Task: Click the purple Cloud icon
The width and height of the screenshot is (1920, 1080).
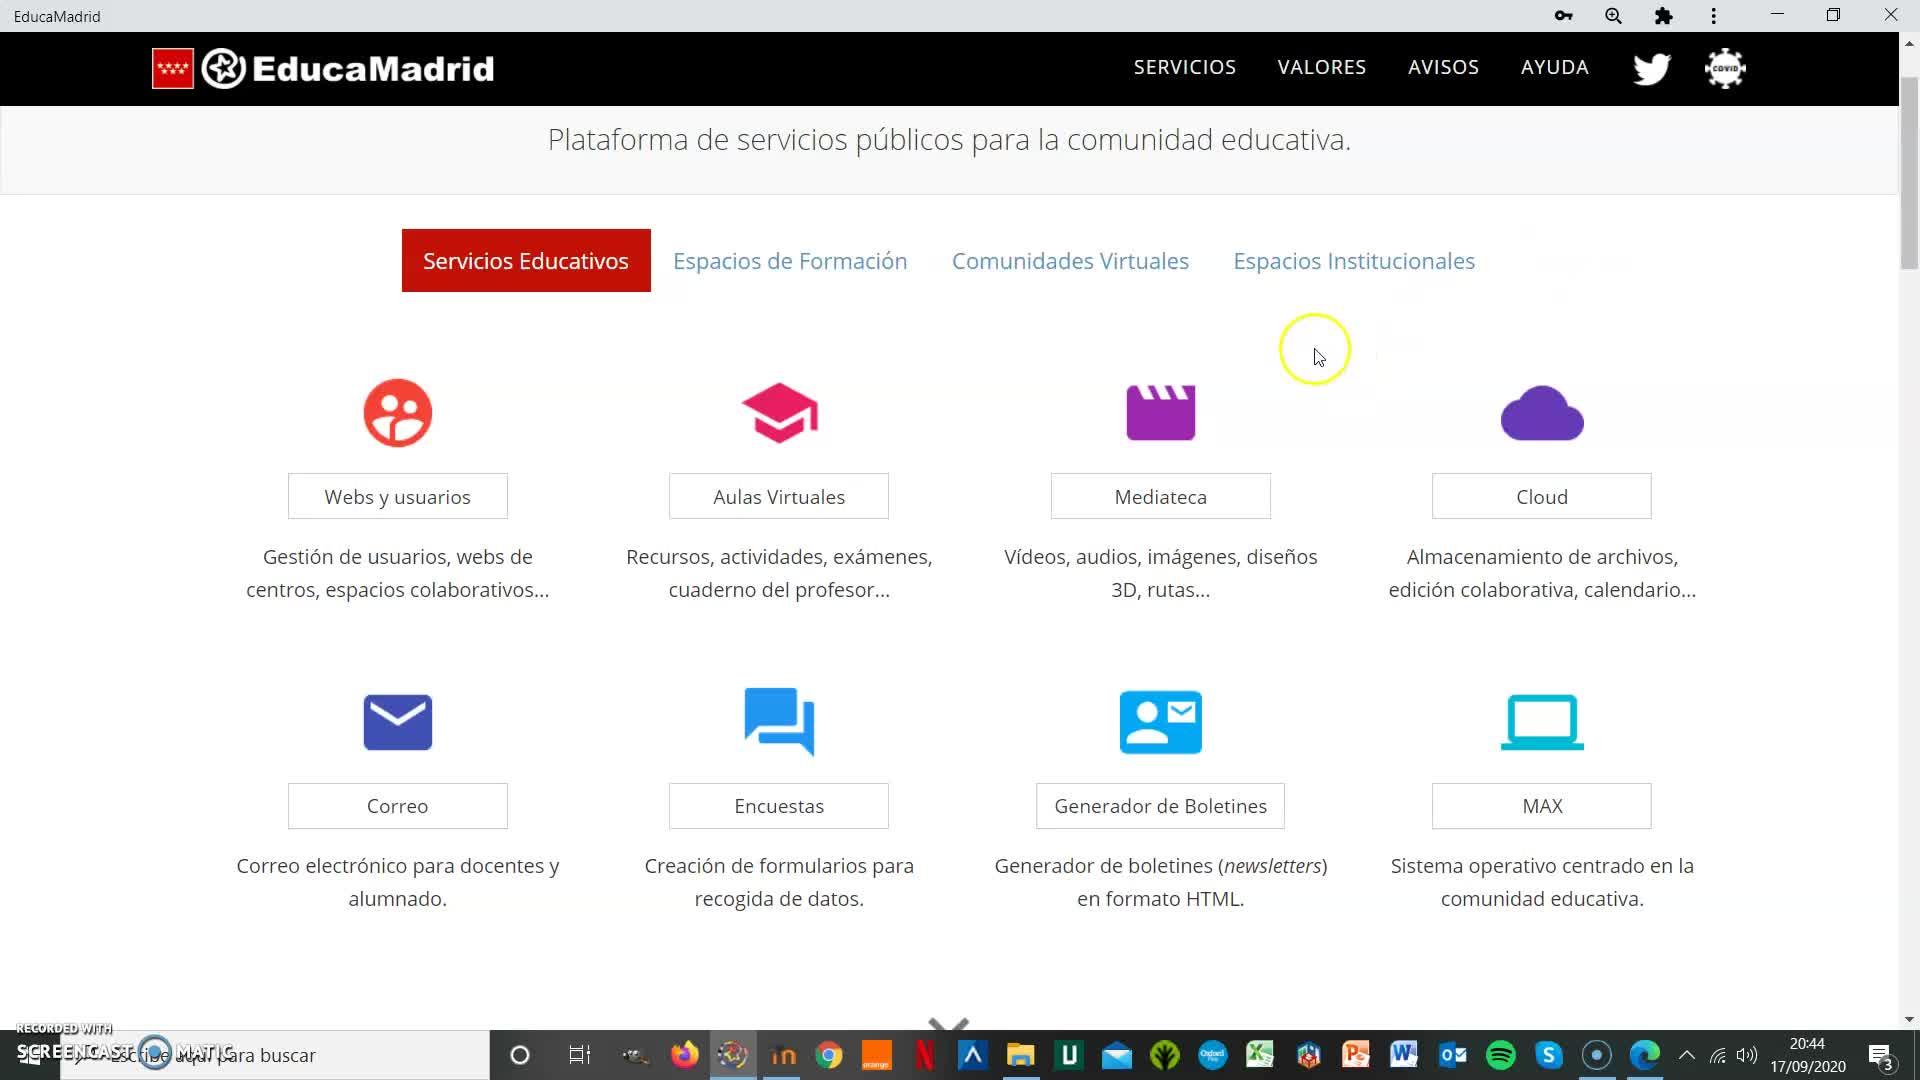Action: [x=1541, y=413]
